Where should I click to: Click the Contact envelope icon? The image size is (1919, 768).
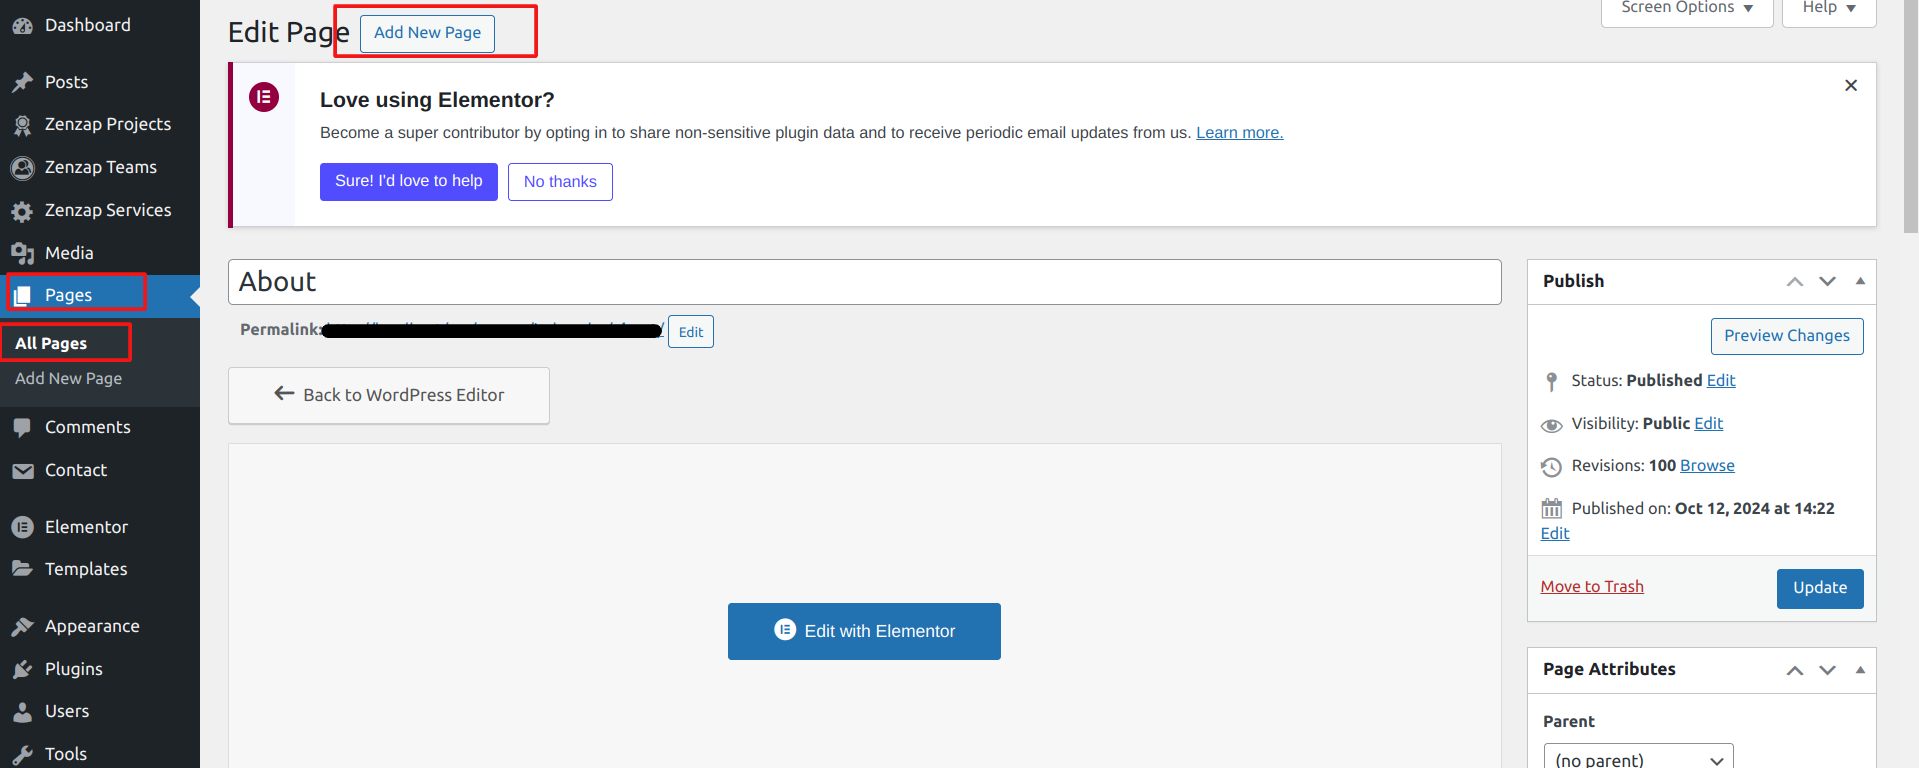(22, 471)
